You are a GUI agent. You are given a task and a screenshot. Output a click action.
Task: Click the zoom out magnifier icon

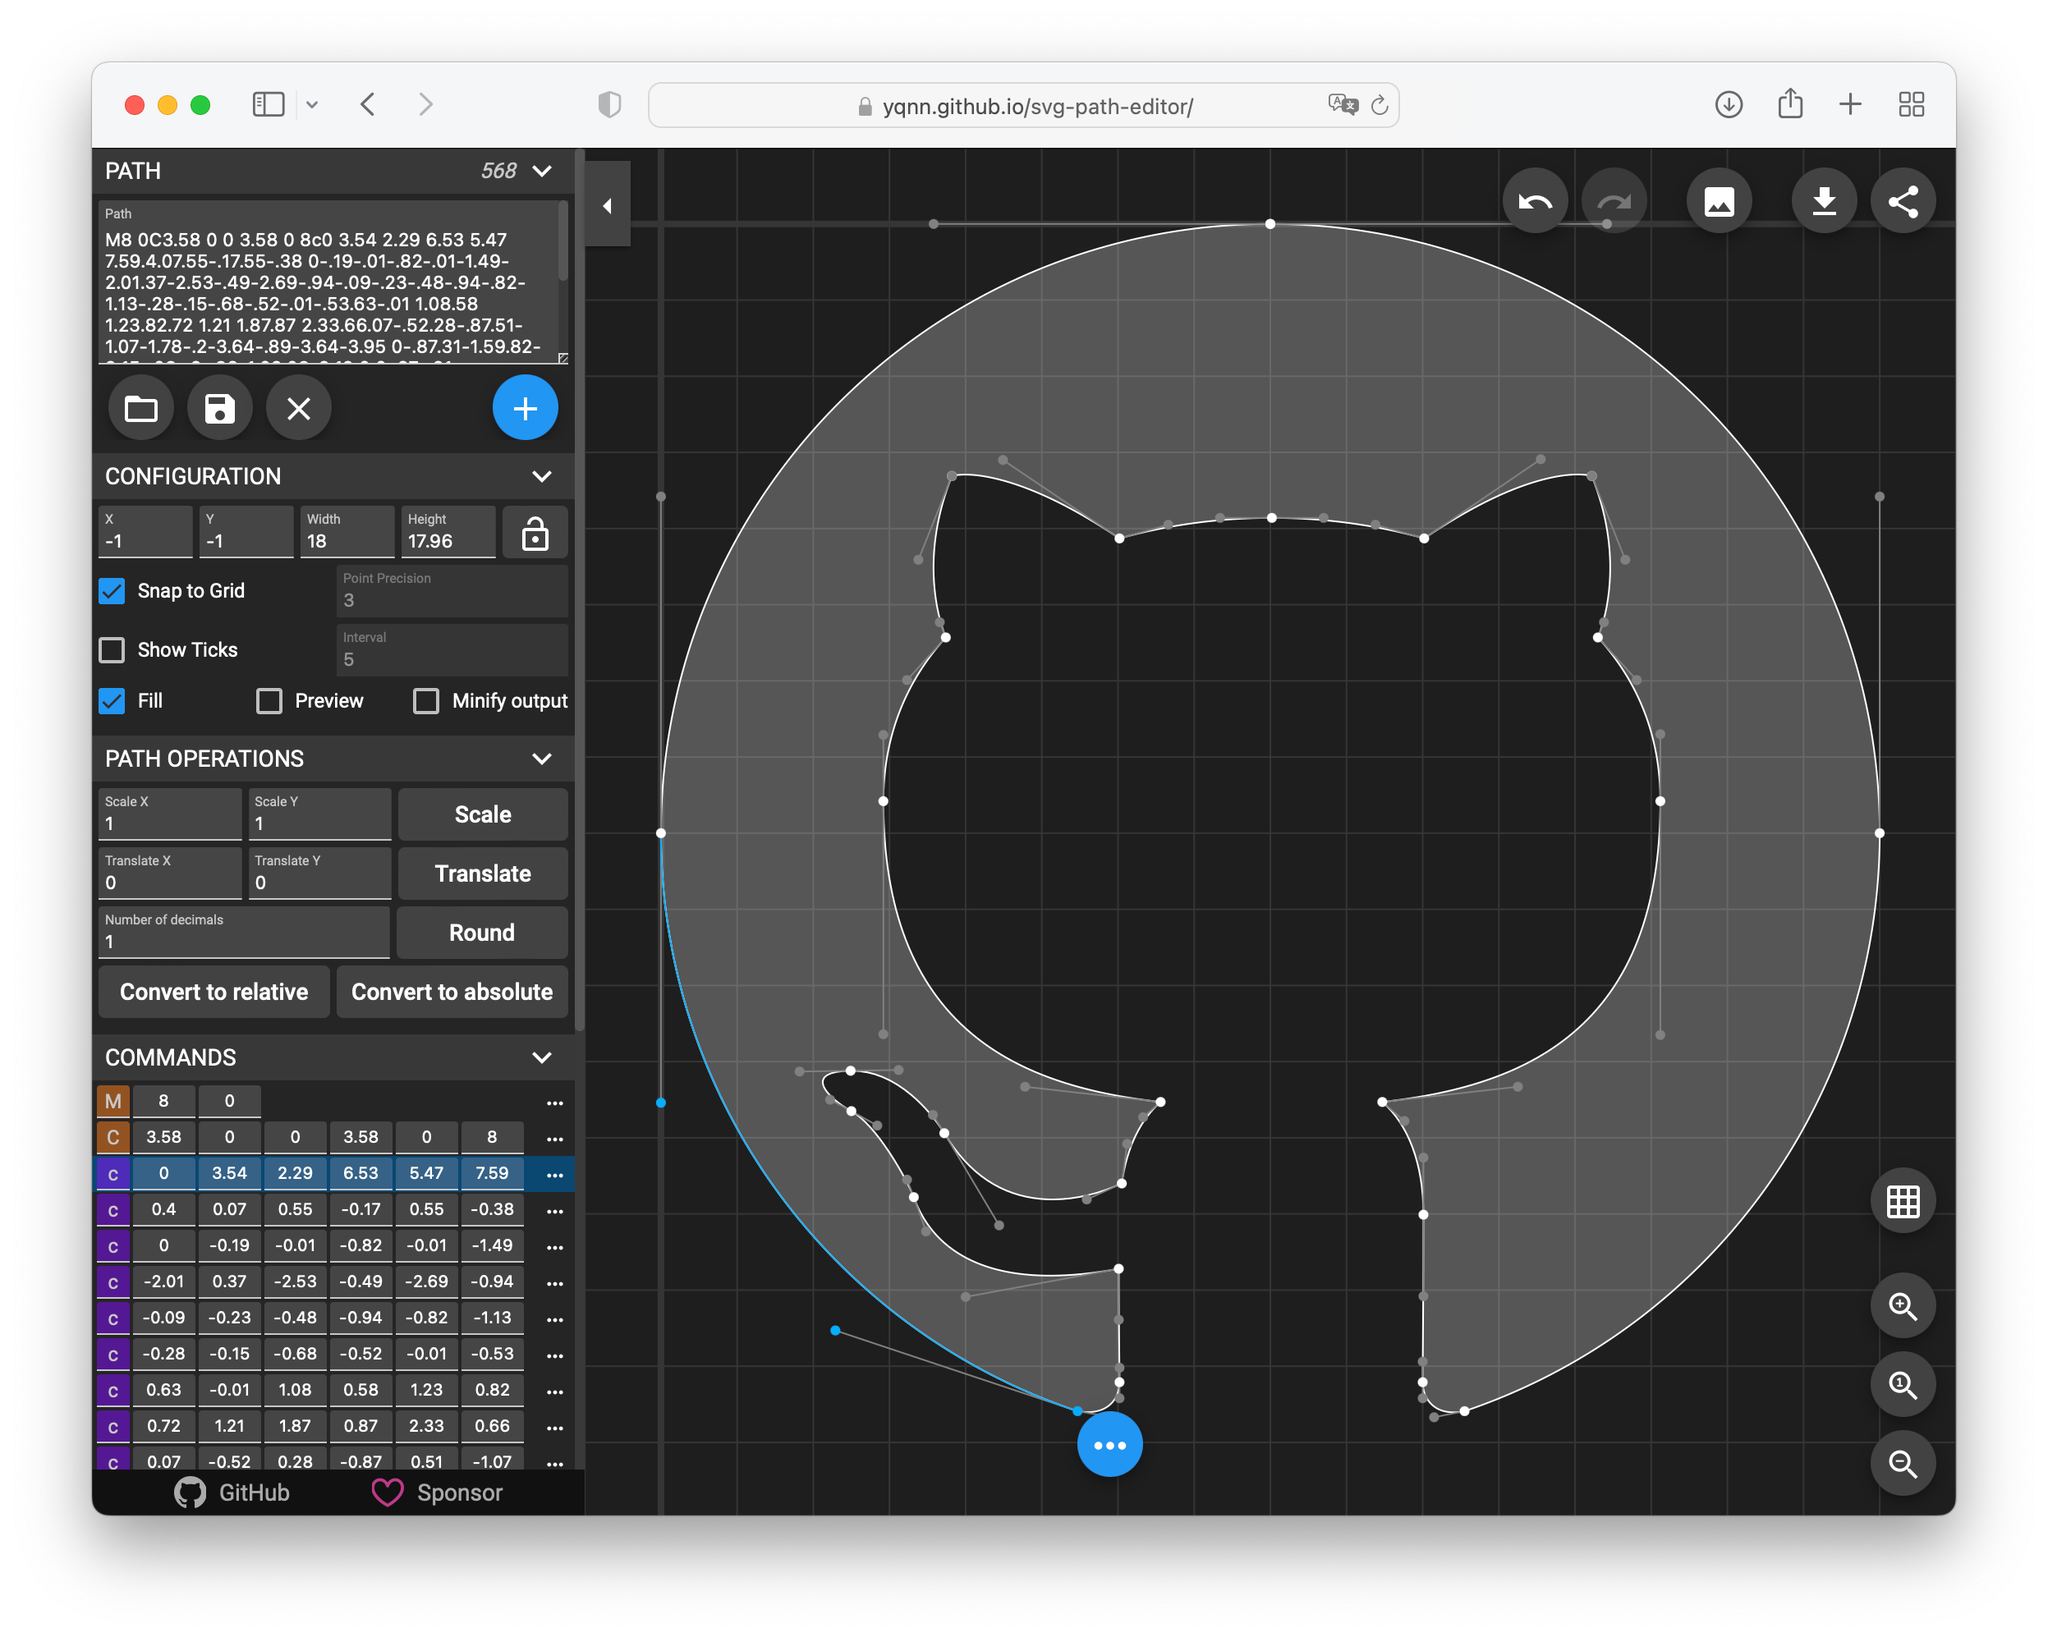[1903, 1464]
